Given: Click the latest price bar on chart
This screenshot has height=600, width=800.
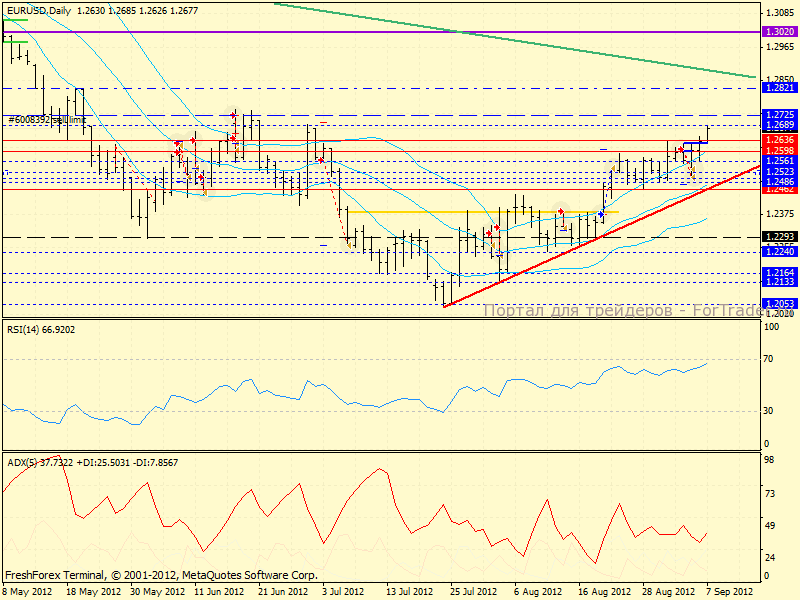Looking at the screenshot, I should 709,132.
